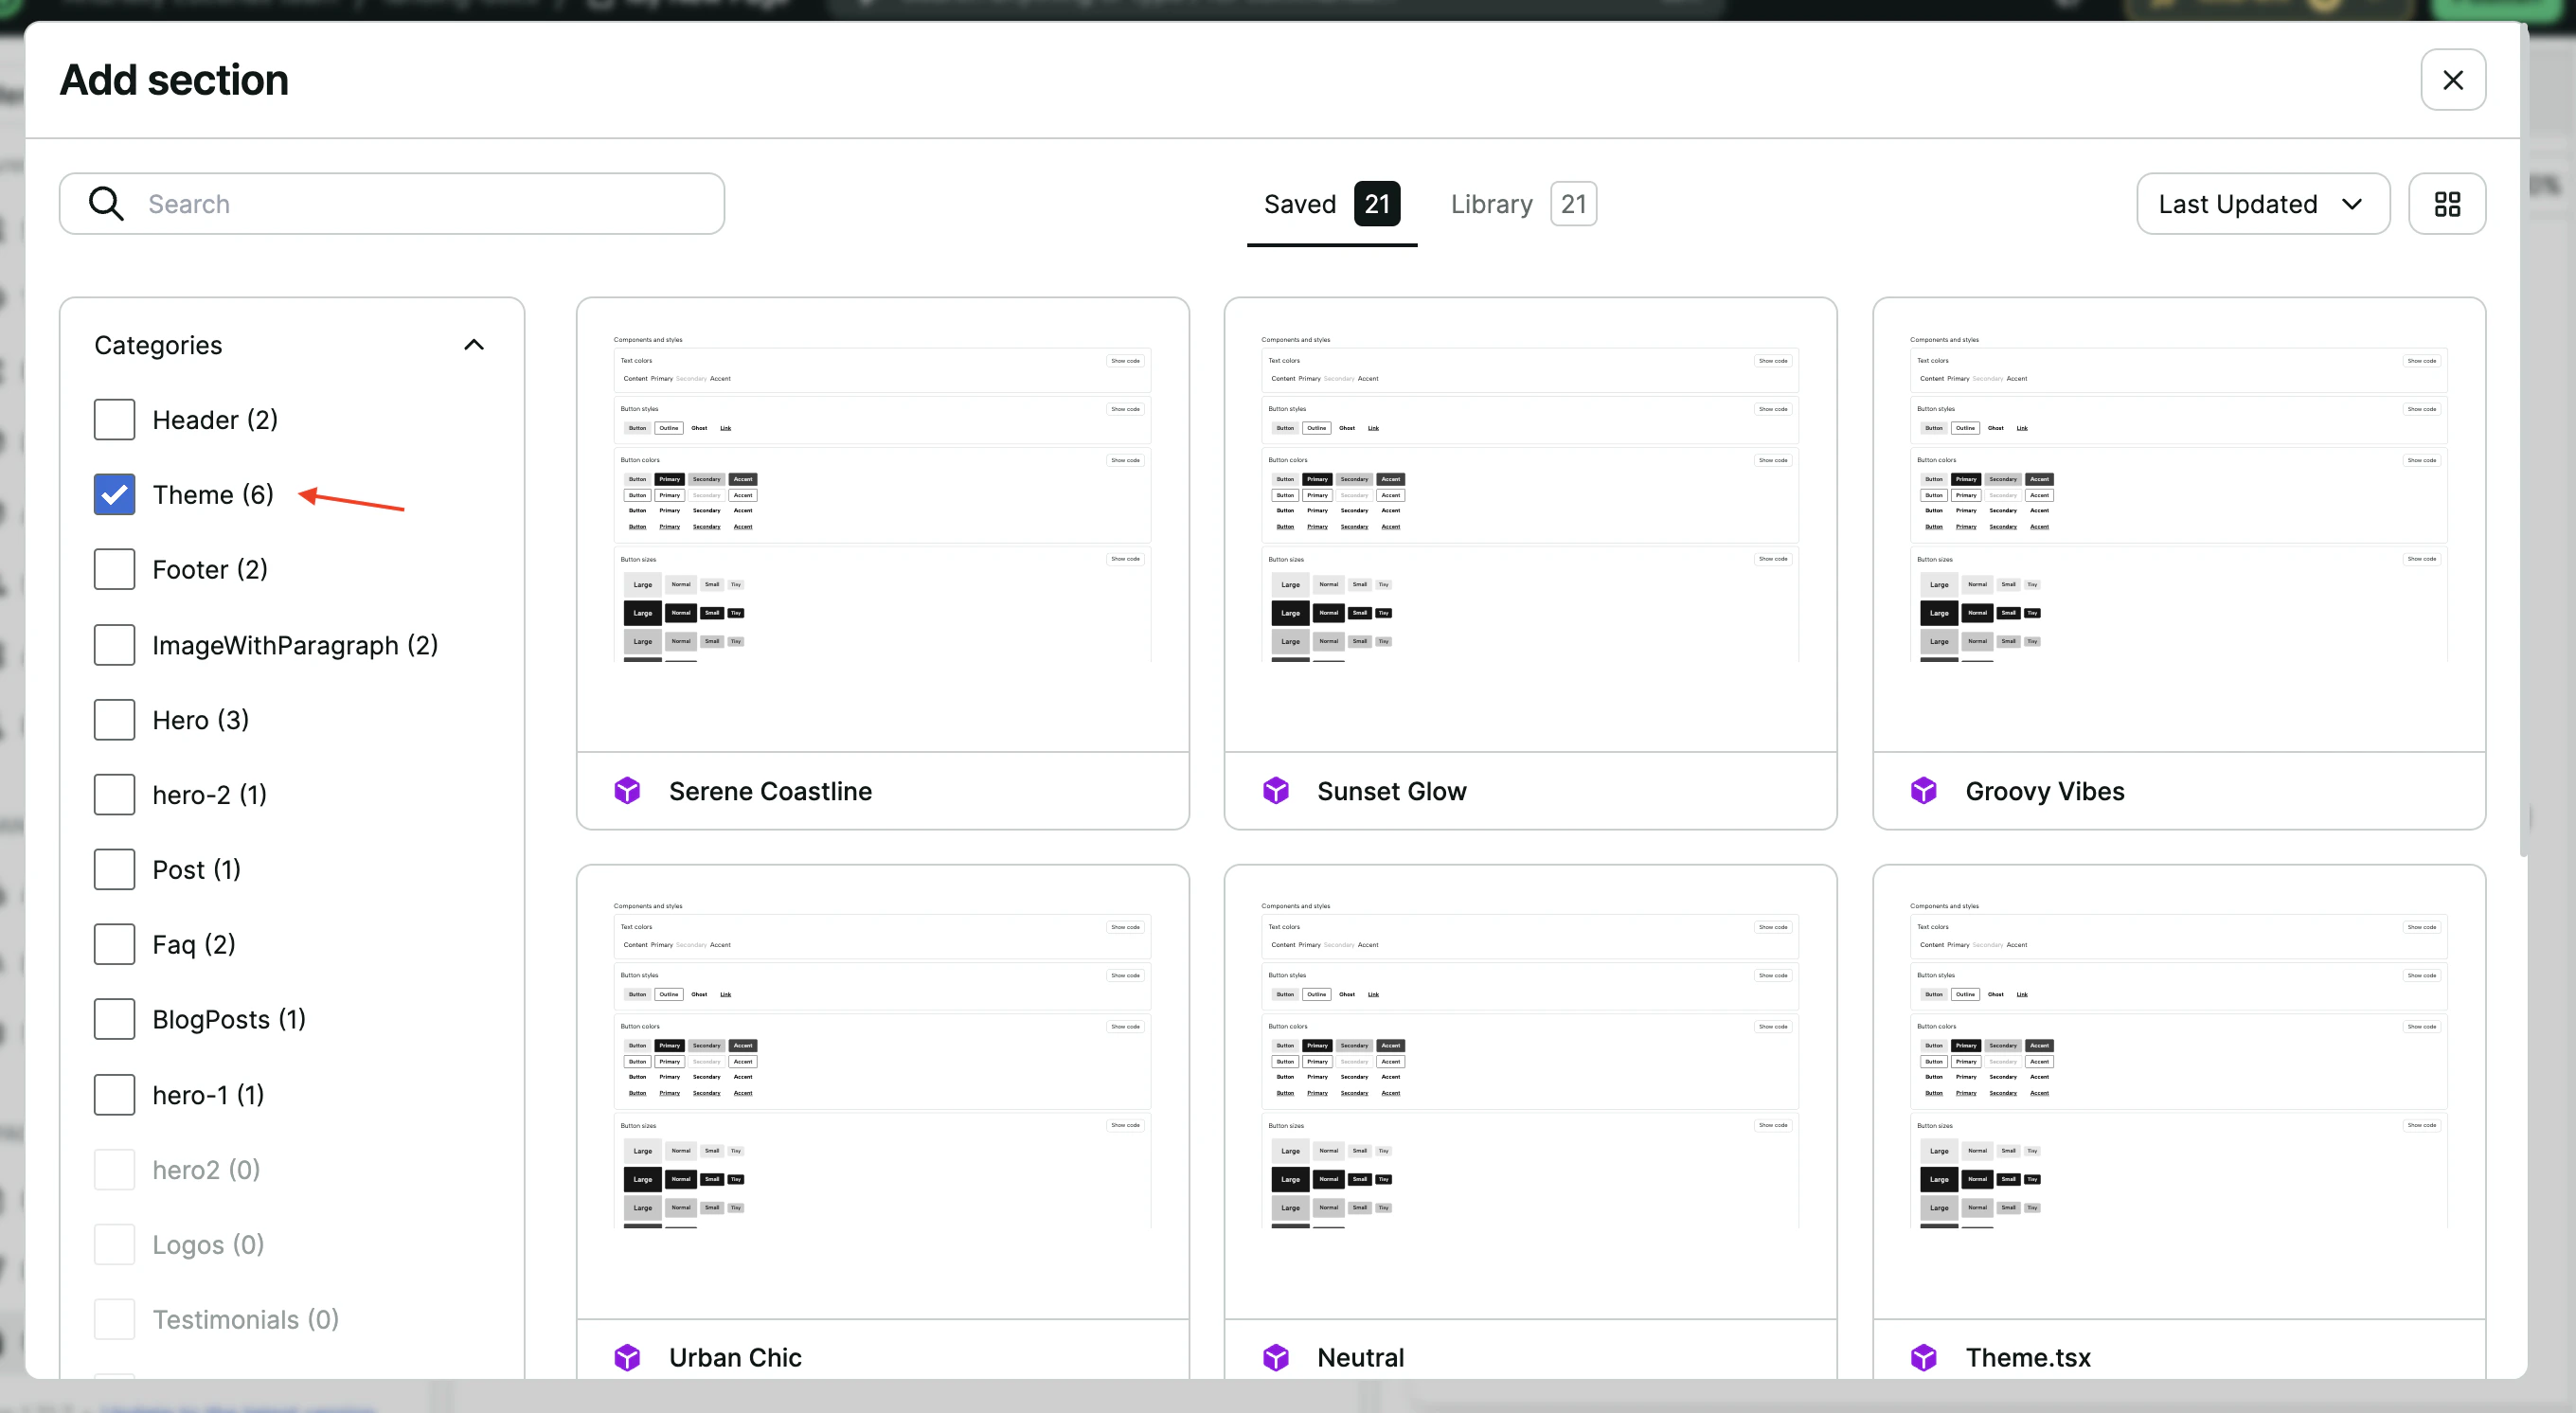The width and height of the screenshot is (2576, 1413).
Task: Select the Saved tab
Action: [1300, 203]
